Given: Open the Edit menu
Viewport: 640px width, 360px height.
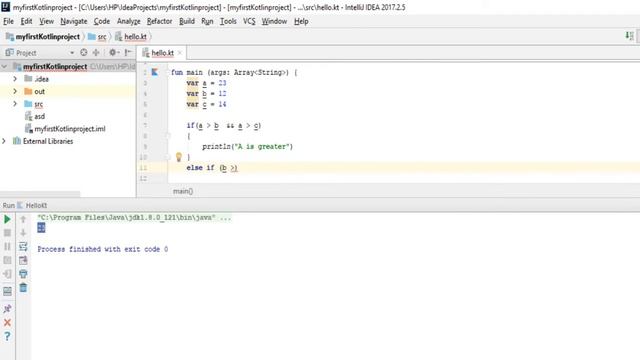Looking at the screenshot, I should tap(26, 21).
